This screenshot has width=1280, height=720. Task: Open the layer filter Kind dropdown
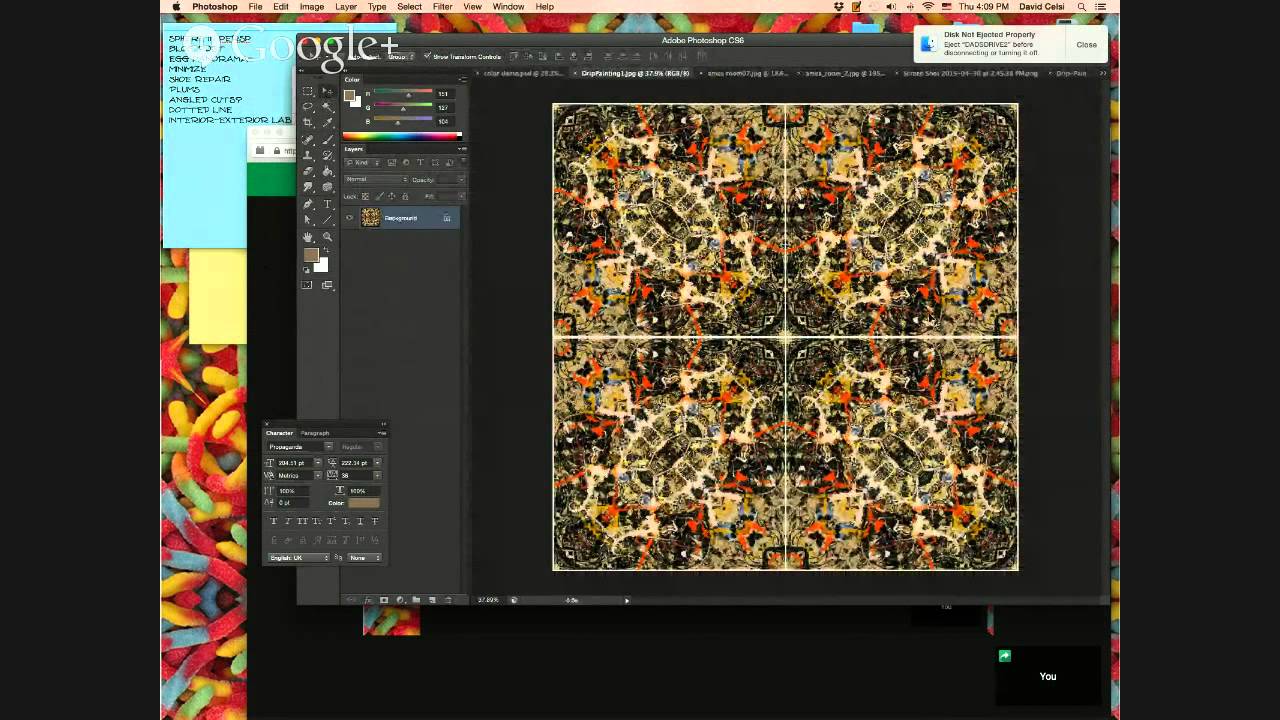[363, 162]
